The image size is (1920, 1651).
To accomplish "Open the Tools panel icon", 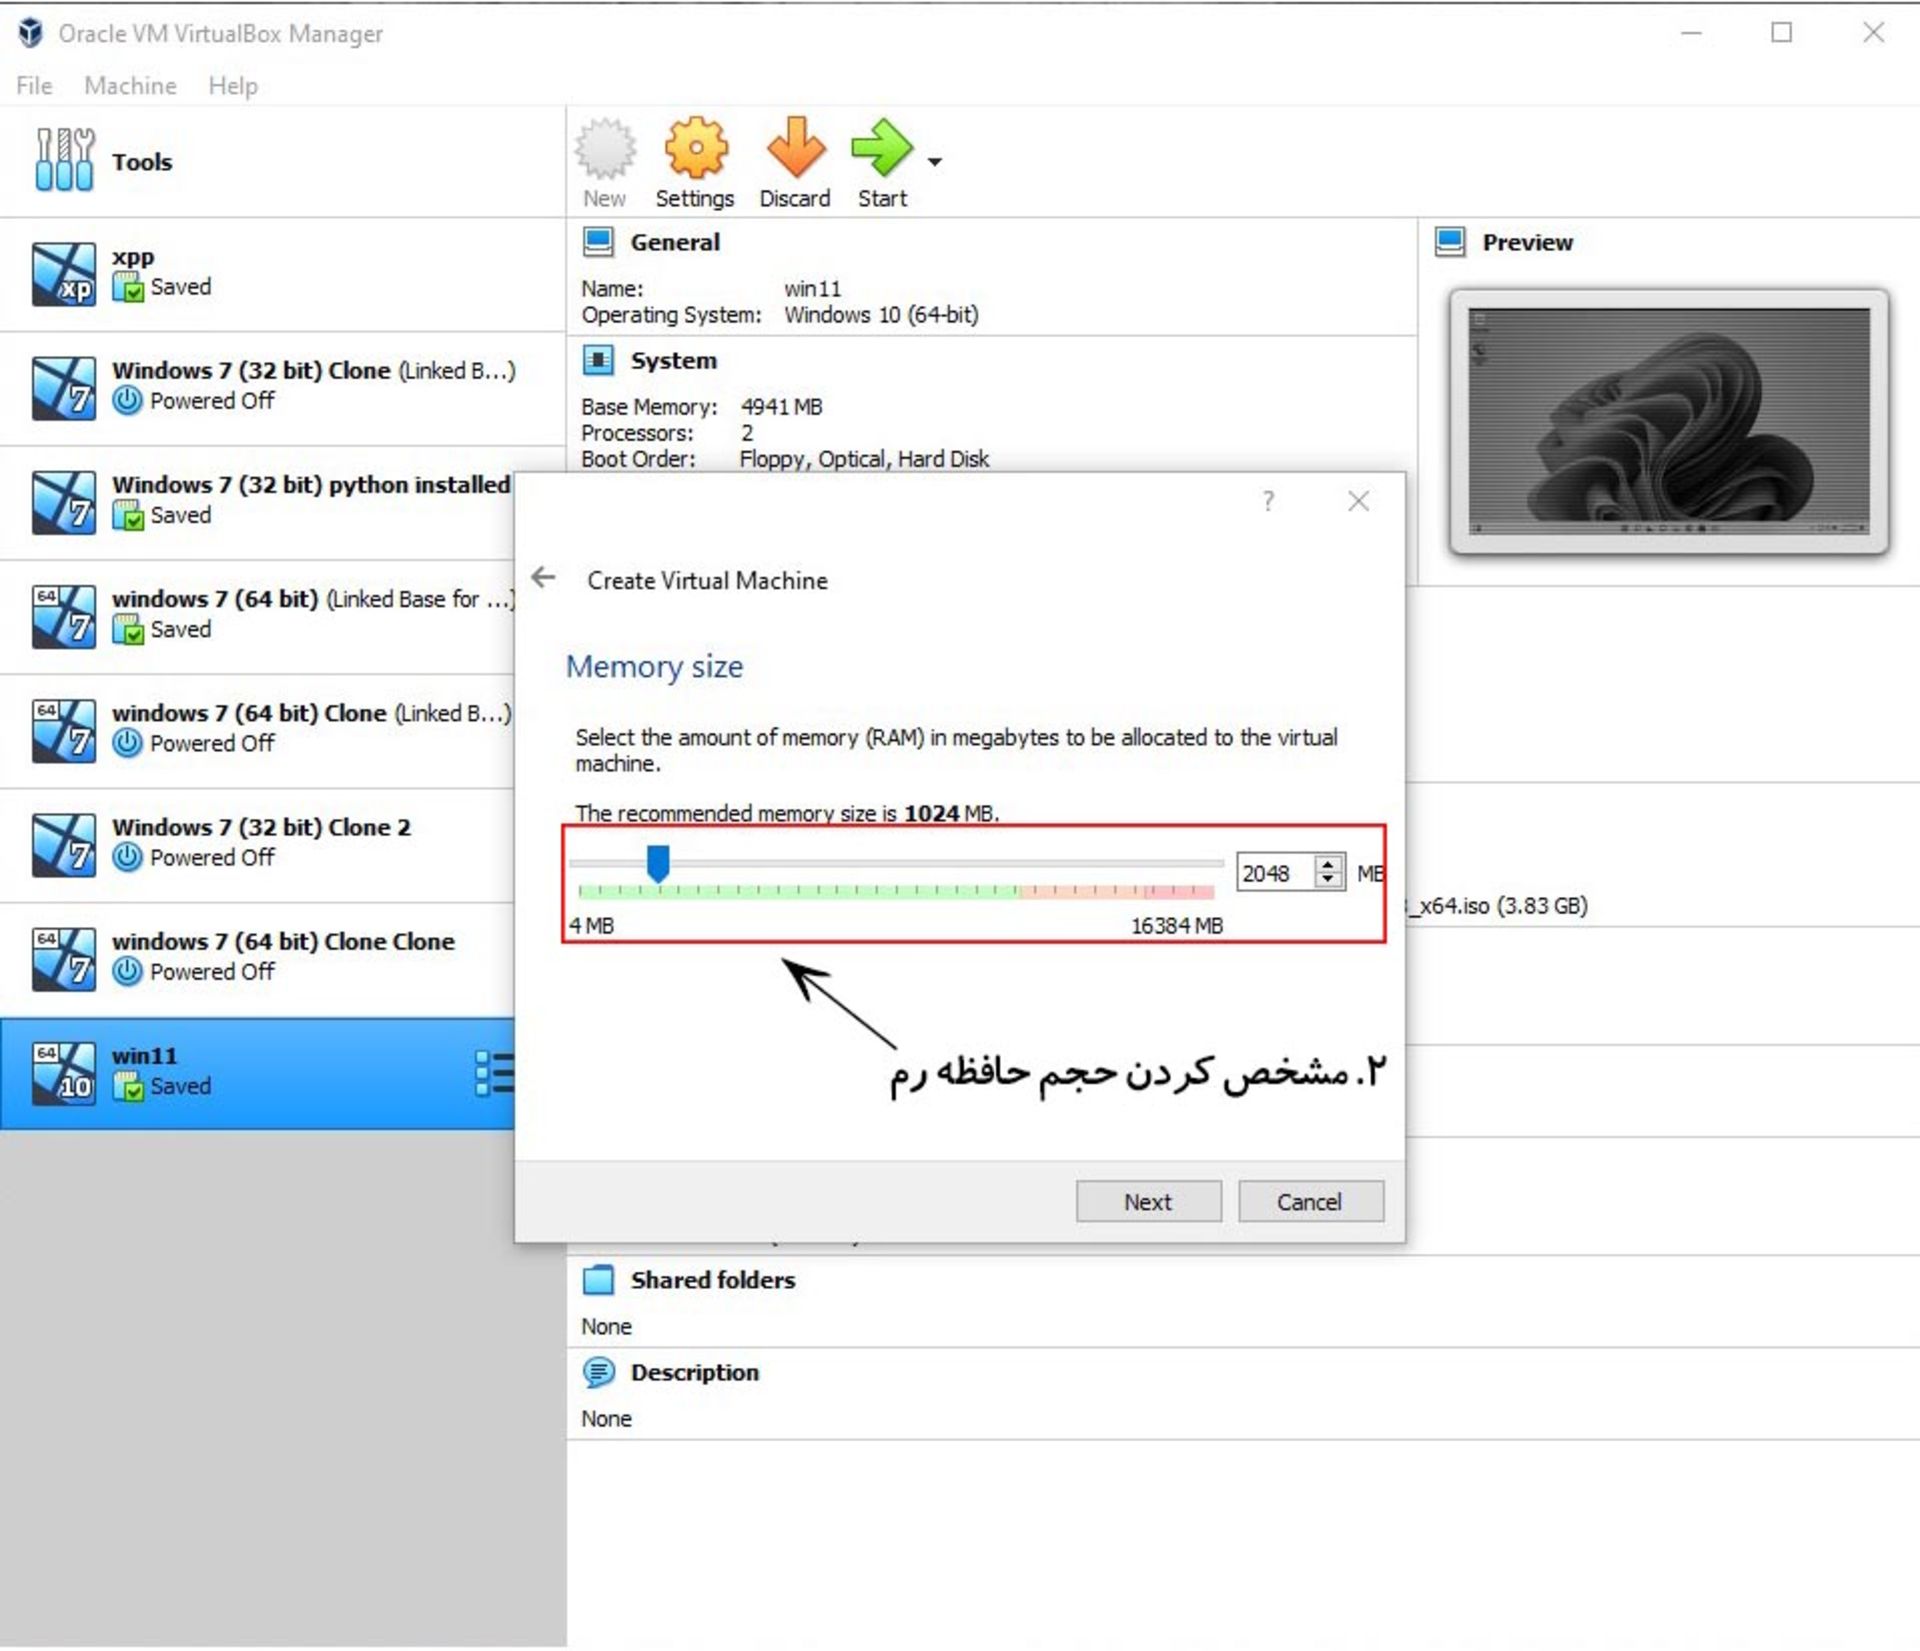I will coord(64,160).
